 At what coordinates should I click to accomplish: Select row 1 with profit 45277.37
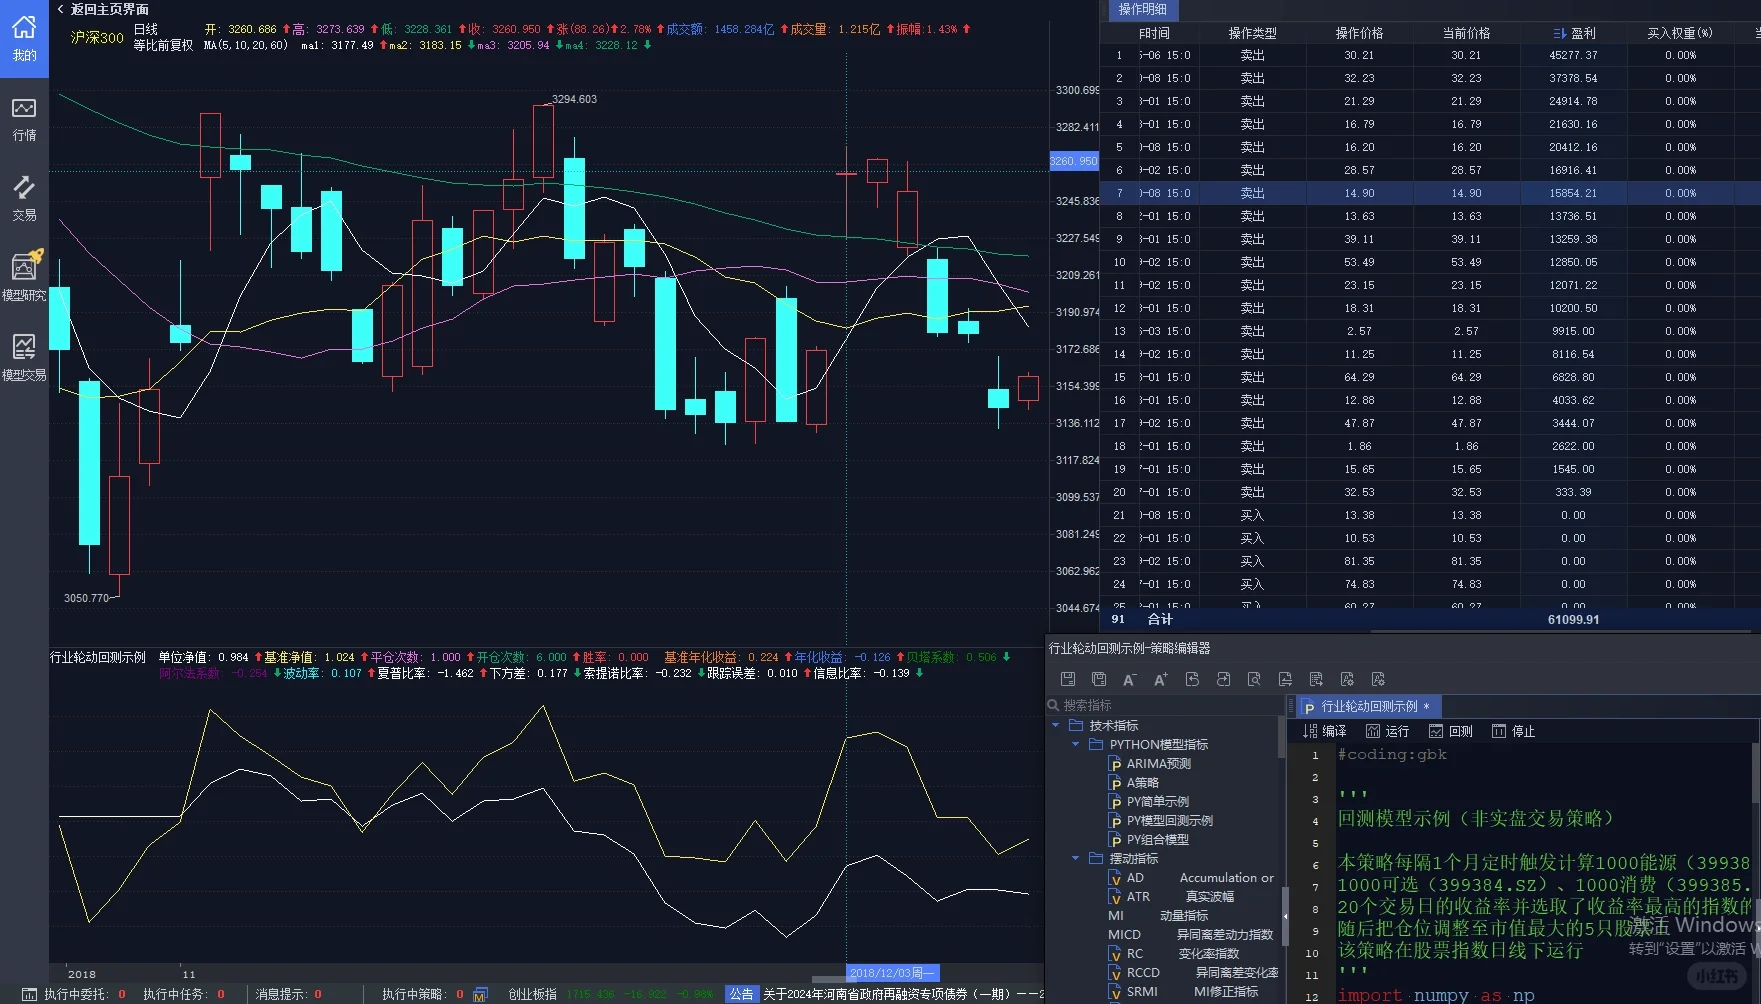pyautogui.click(x=1430, y=55)
